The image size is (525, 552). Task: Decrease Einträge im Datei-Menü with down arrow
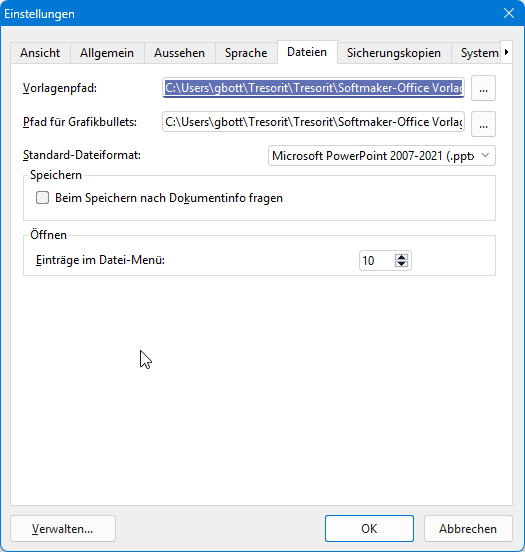[401, 264]
